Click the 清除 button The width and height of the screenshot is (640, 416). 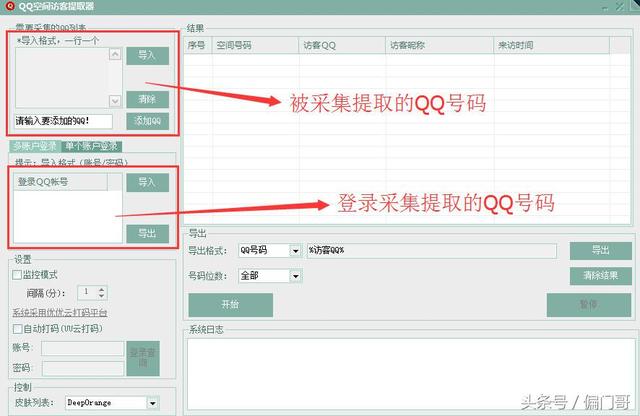tap(147, 99)
